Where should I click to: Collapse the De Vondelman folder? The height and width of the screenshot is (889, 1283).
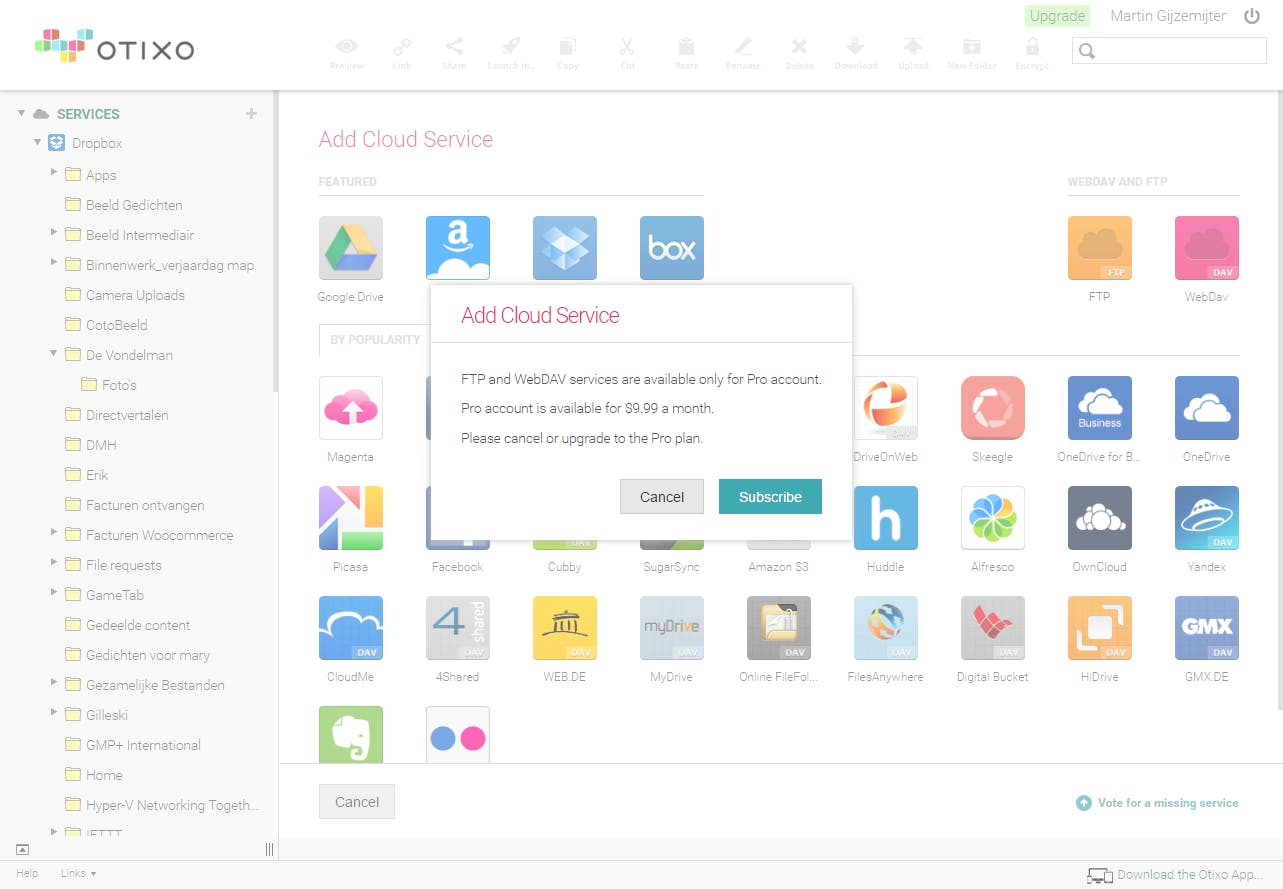(54, 353)
